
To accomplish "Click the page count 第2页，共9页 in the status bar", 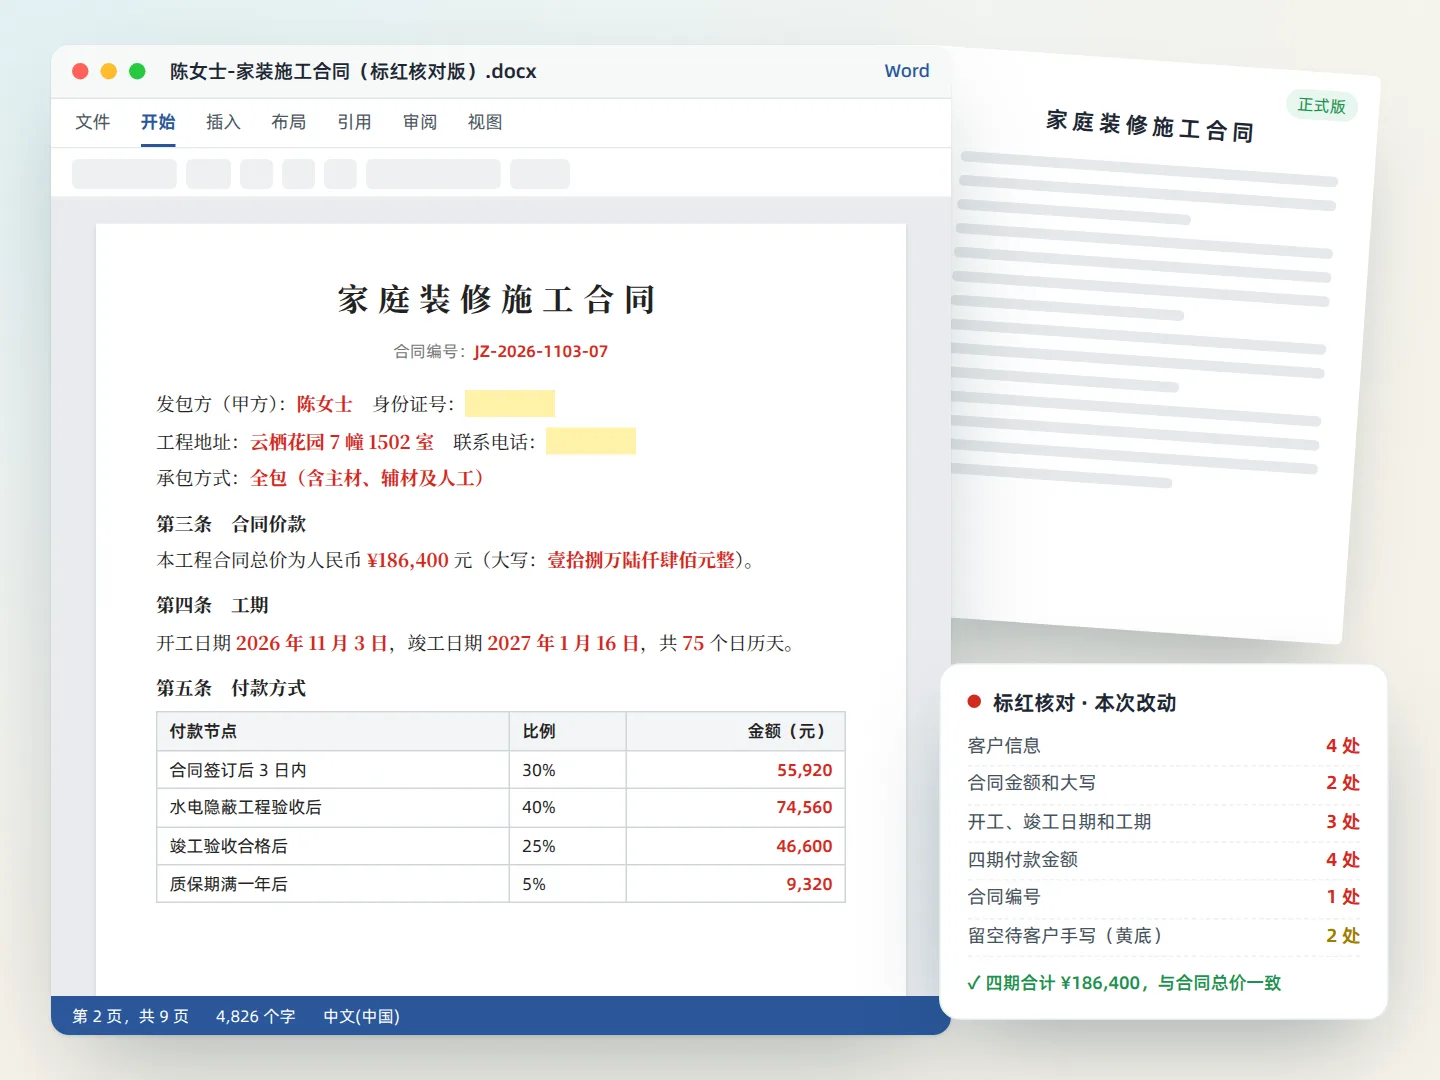I will 131,1016.
